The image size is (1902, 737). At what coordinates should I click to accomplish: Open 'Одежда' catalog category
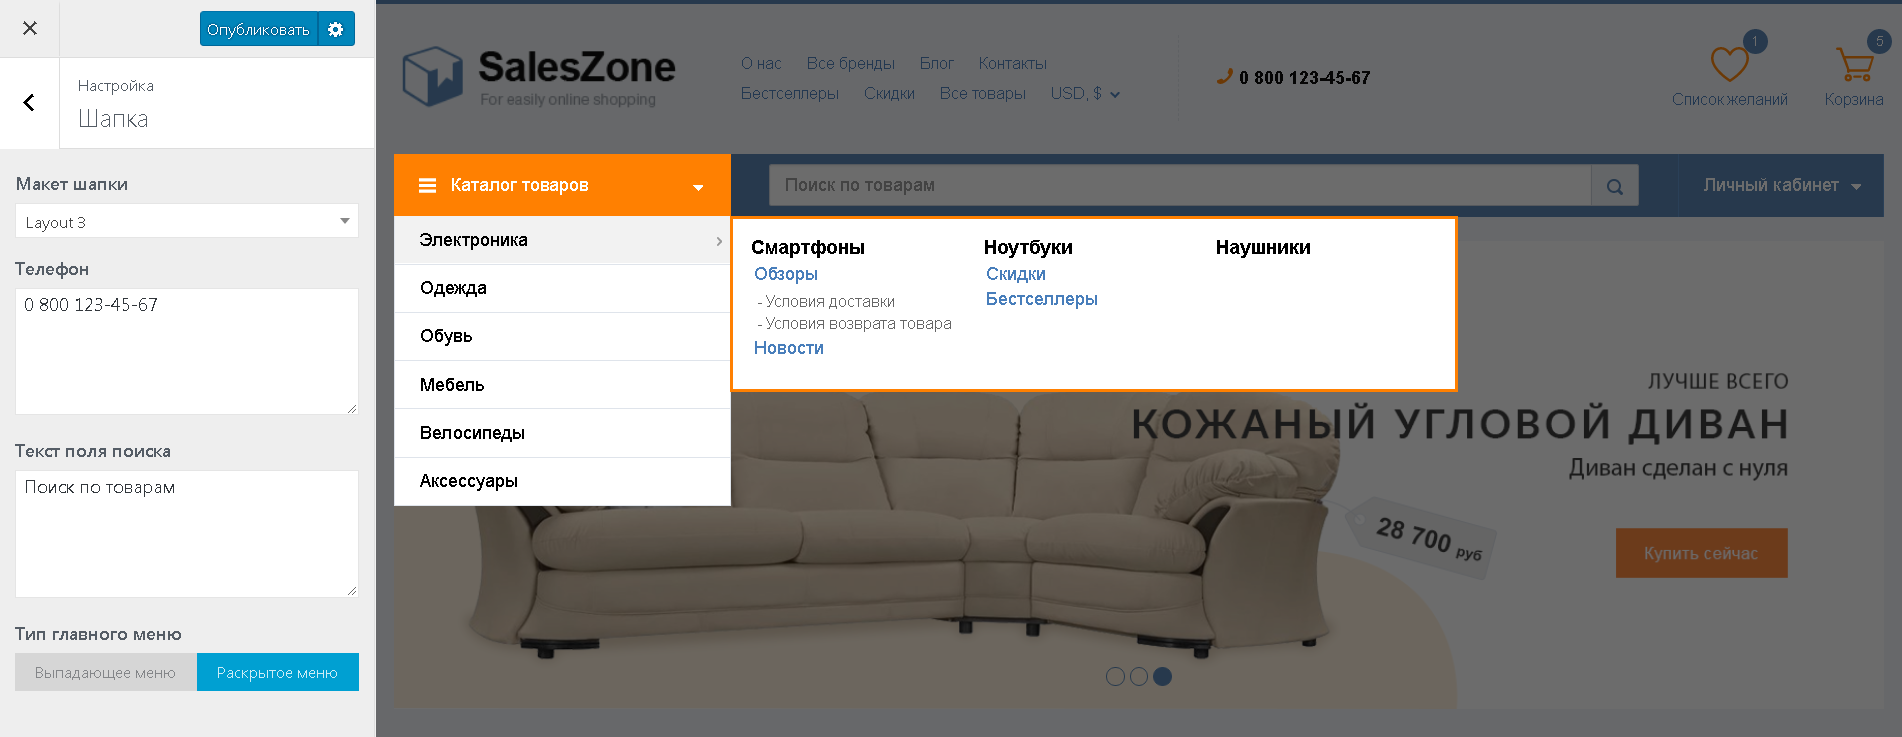click(x=562, y=288)
